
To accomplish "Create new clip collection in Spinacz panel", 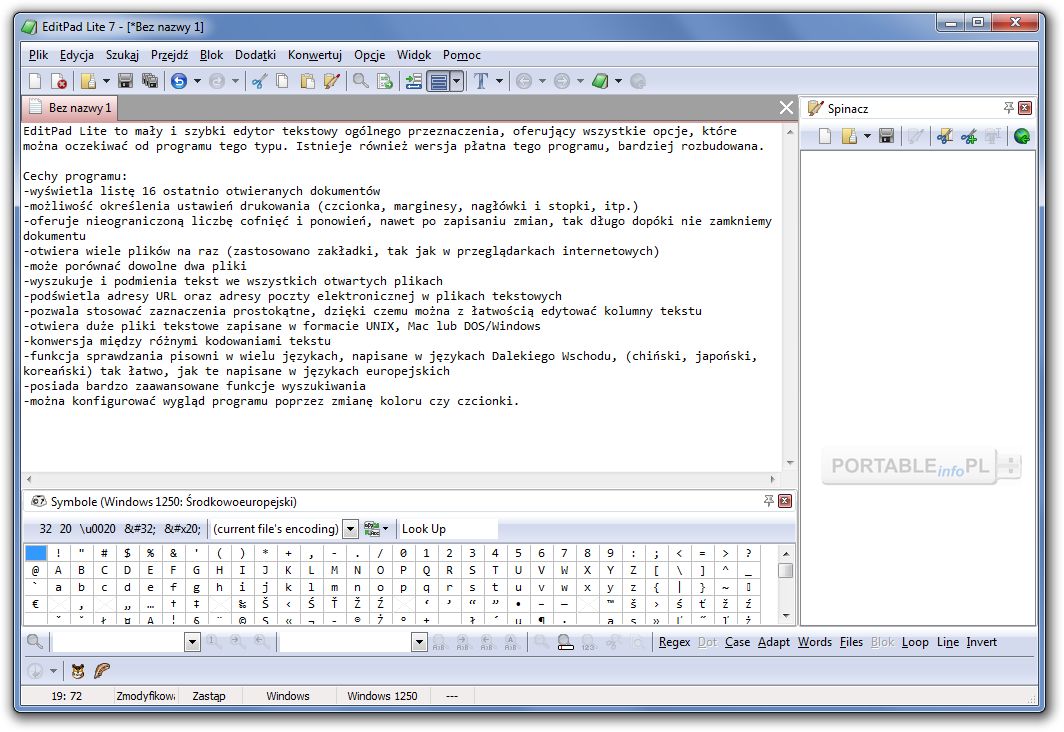I will coord(824,136).
